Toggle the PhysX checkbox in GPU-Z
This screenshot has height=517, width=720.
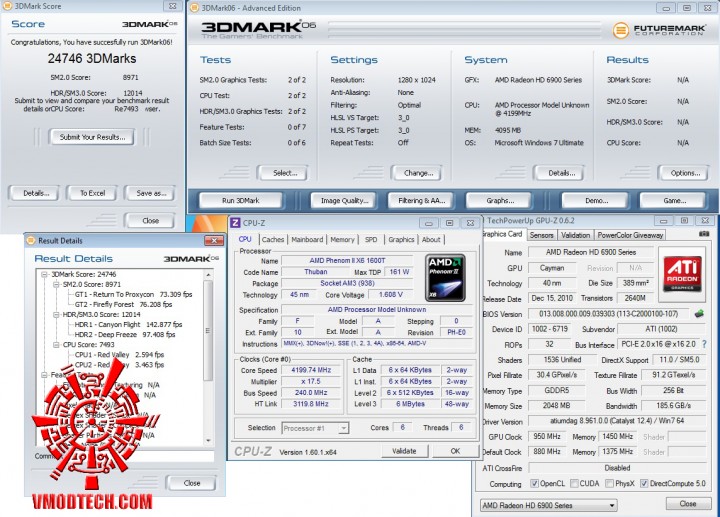609,483
